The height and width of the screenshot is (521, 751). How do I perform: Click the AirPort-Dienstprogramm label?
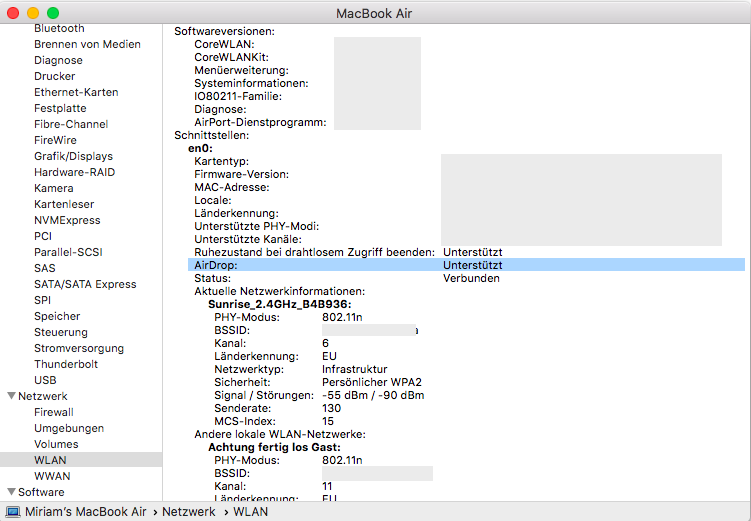(260, 122)
